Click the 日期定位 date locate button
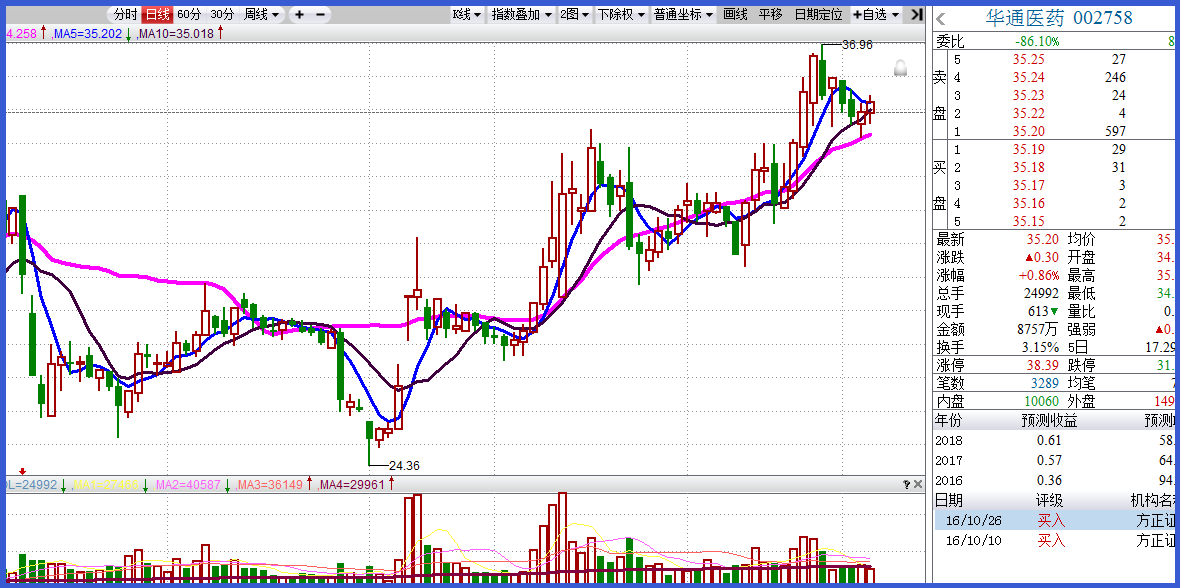Screen dimensions: 1180x588 tap(818, 14)
